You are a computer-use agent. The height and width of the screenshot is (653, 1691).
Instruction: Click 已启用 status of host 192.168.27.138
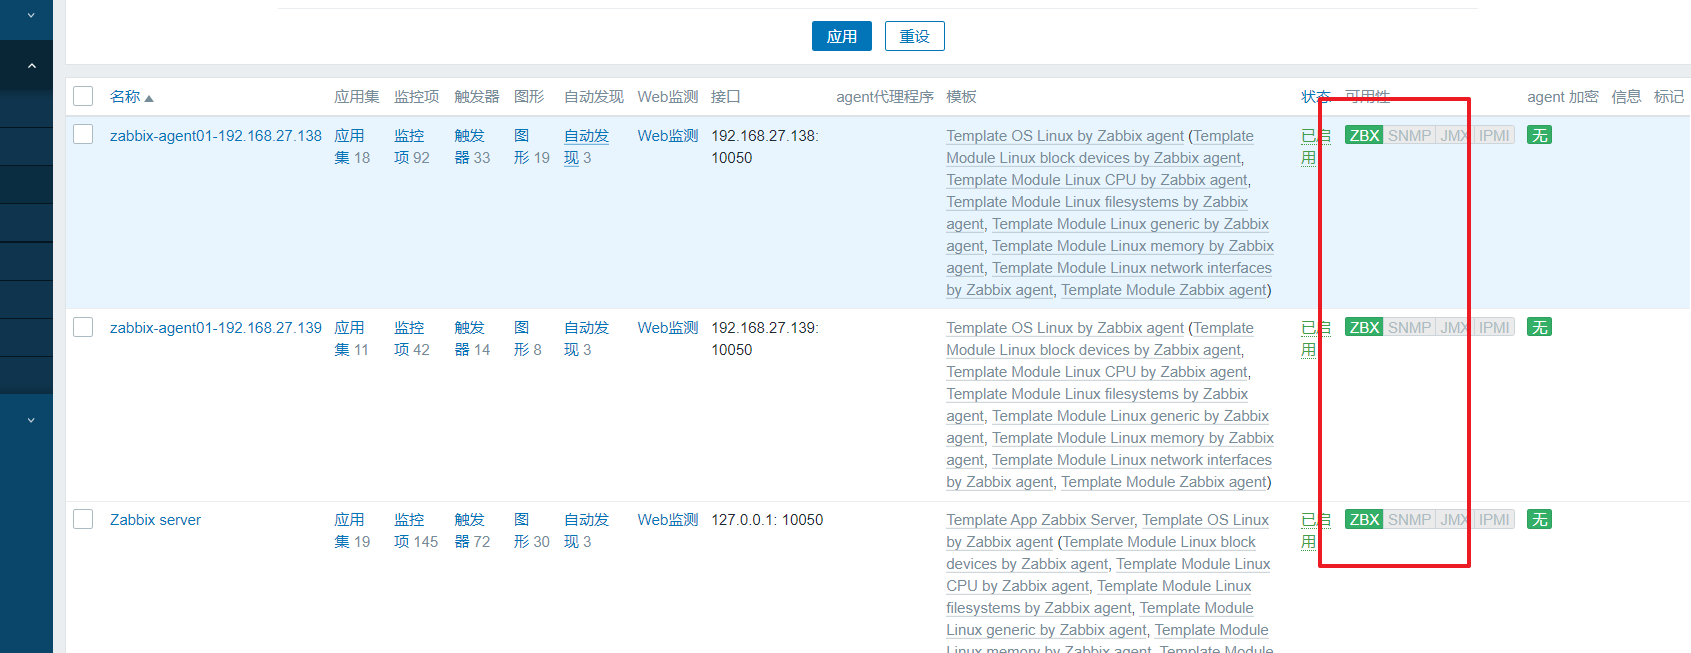point(1315,146)
